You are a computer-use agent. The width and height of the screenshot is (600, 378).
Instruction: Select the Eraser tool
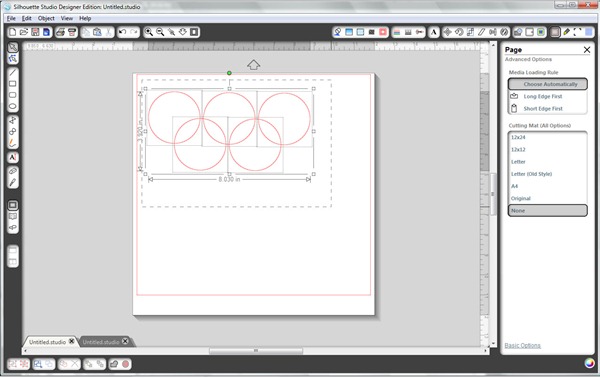click(x=13, y=171)
